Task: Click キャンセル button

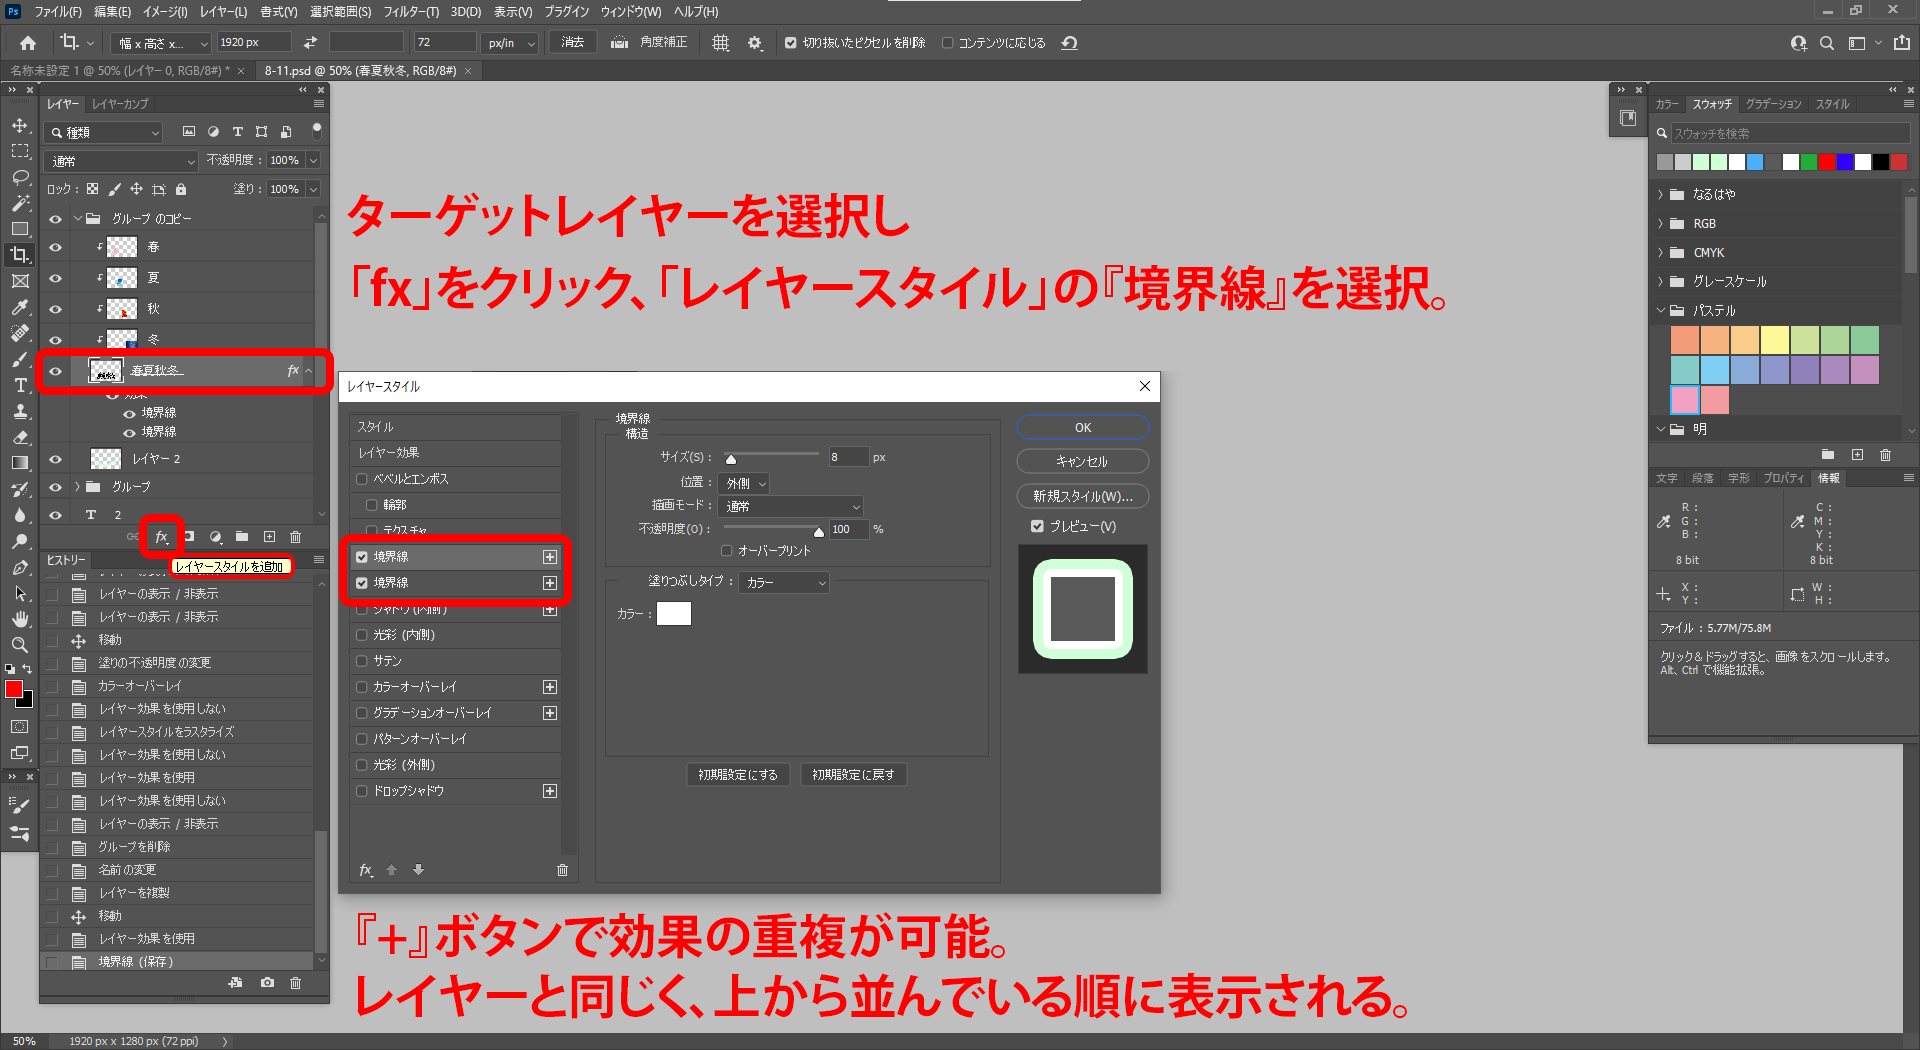Action: pos(1083,461)
